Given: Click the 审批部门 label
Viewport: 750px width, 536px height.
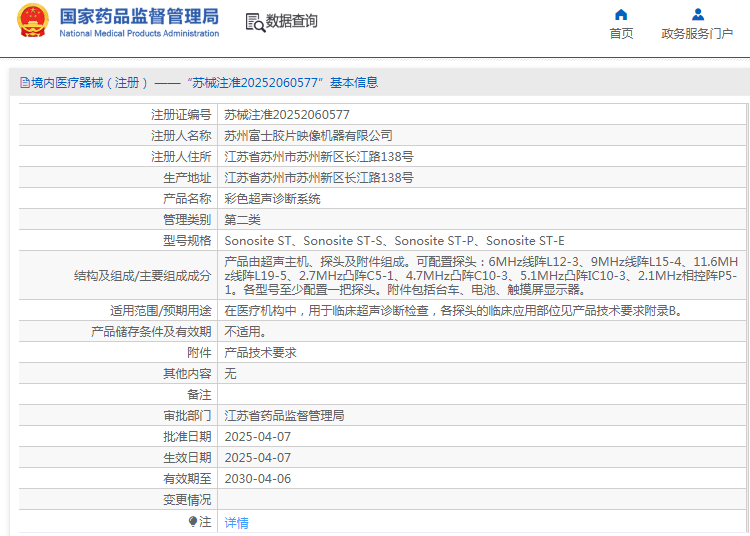Looking at the screenshot, I should click(187, 416).
